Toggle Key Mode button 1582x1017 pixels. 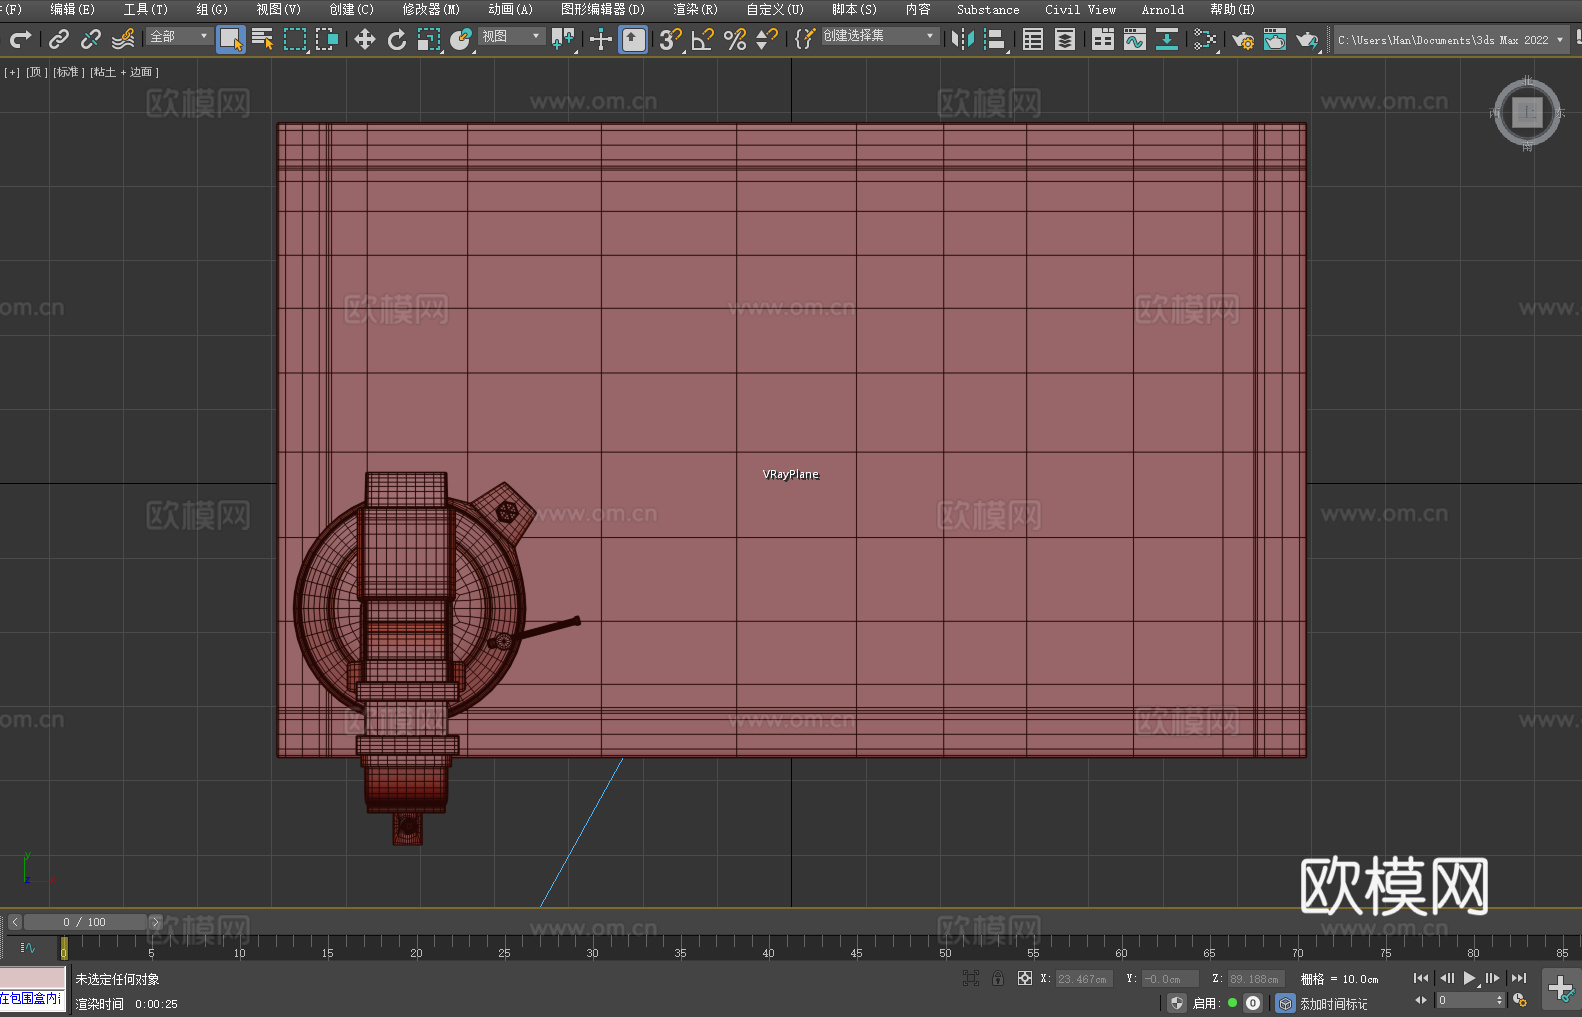[x=1421, y=1000]
